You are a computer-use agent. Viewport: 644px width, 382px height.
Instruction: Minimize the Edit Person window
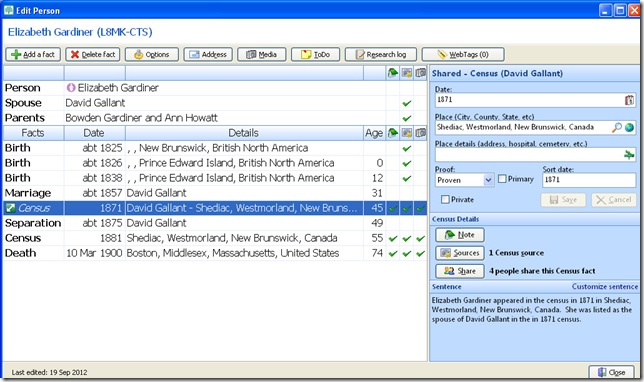605,10
